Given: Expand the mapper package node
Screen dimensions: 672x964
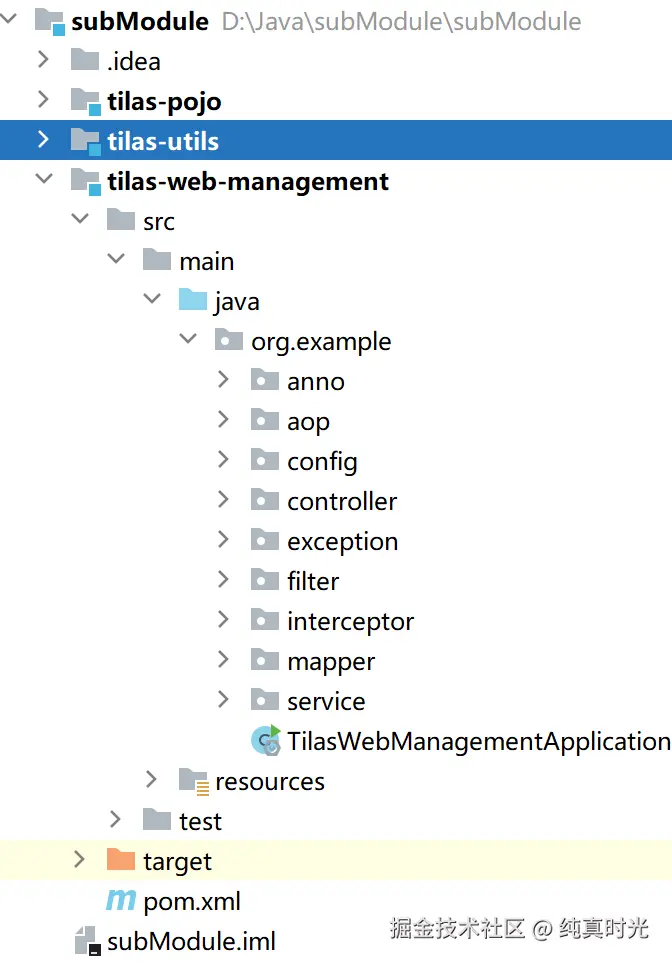Looking at the screenshot, I should click(223, 660).
